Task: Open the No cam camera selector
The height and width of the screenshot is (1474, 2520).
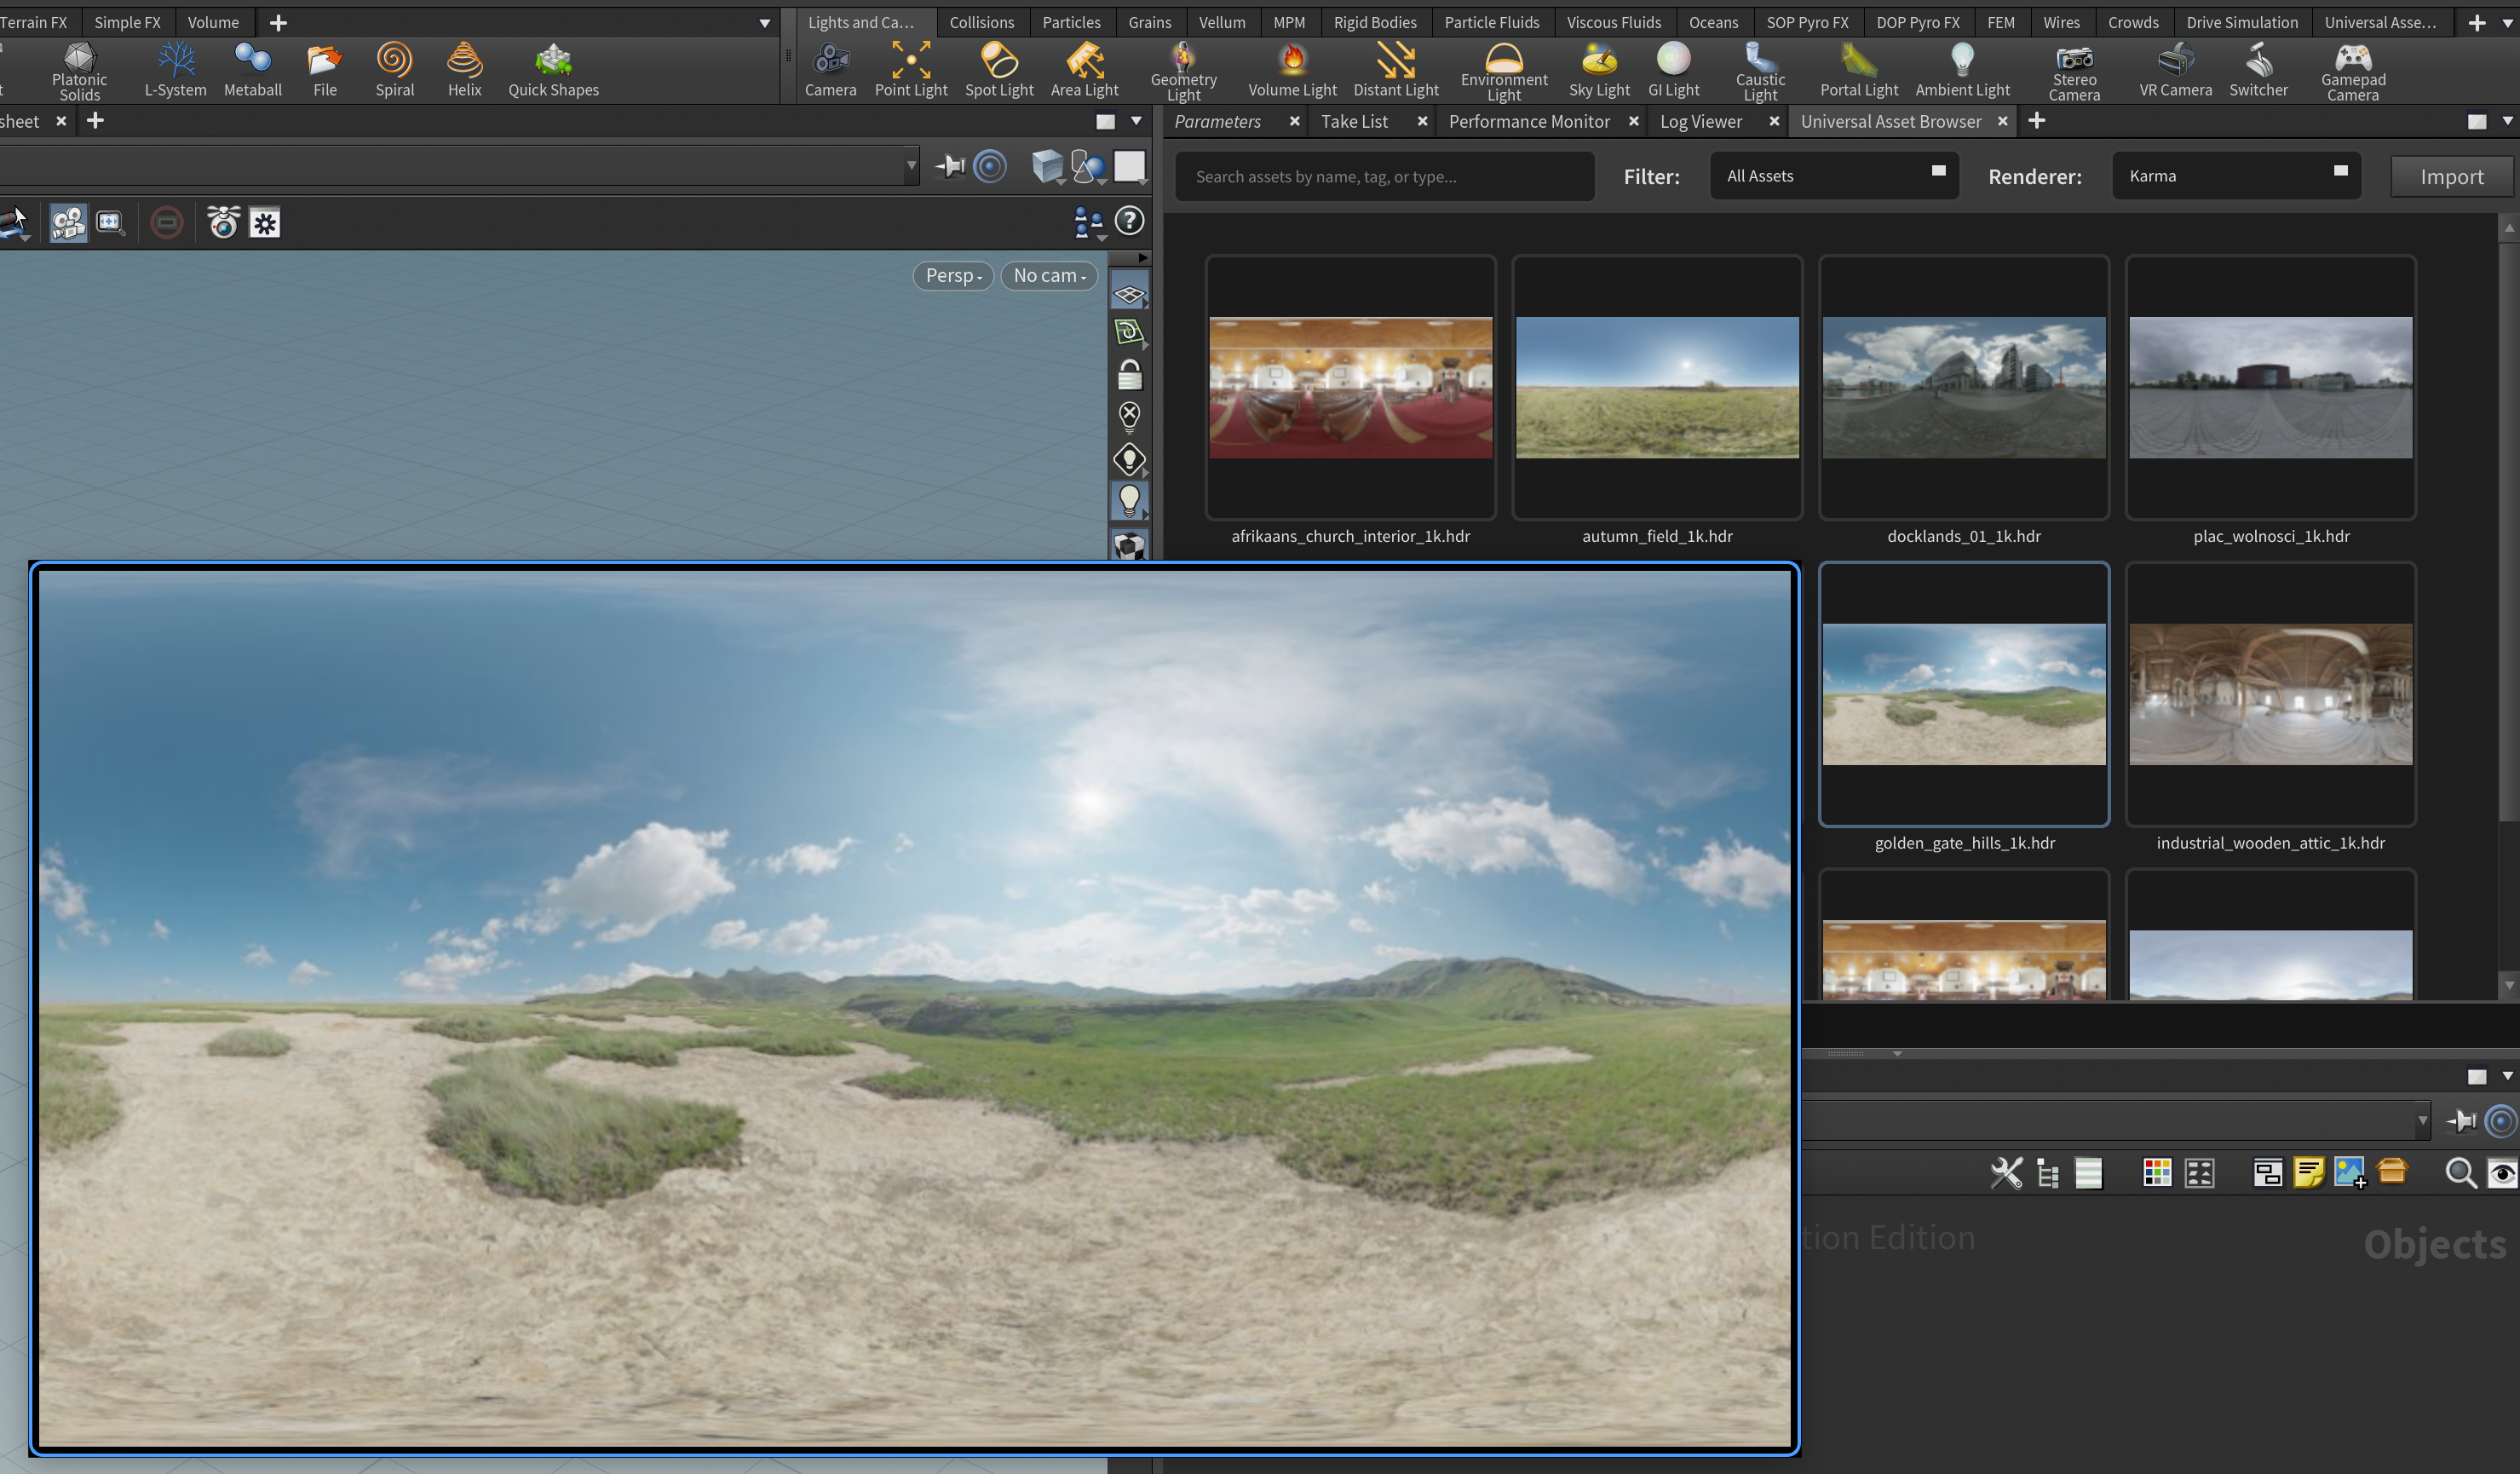Action: tap(1048, 276)
